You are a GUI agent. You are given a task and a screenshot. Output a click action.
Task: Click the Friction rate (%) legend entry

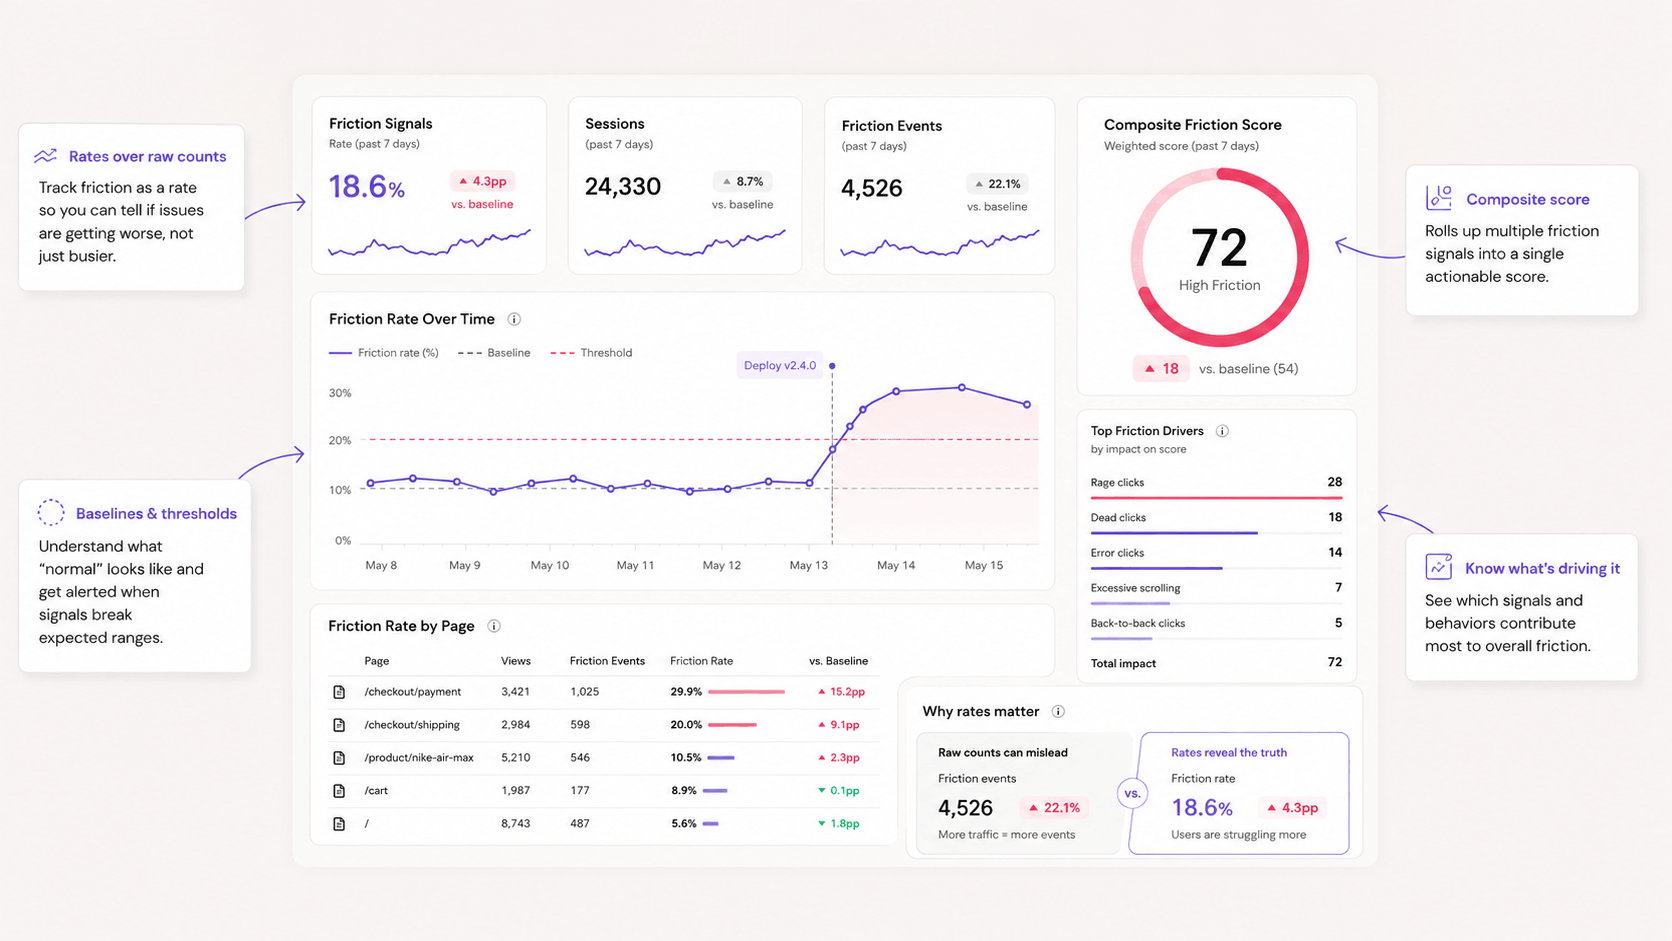pos(384,353)
